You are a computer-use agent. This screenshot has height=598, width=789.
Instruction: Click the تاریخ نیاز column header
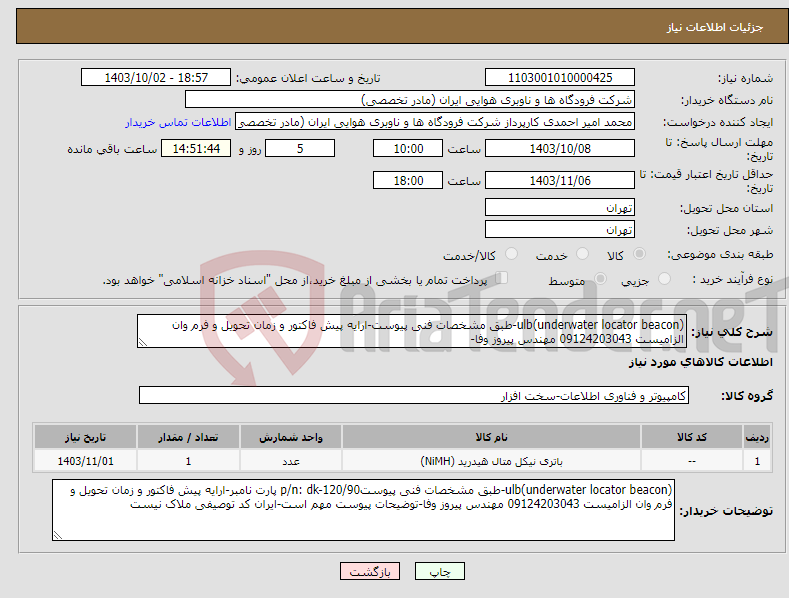(x=86, y=437)
